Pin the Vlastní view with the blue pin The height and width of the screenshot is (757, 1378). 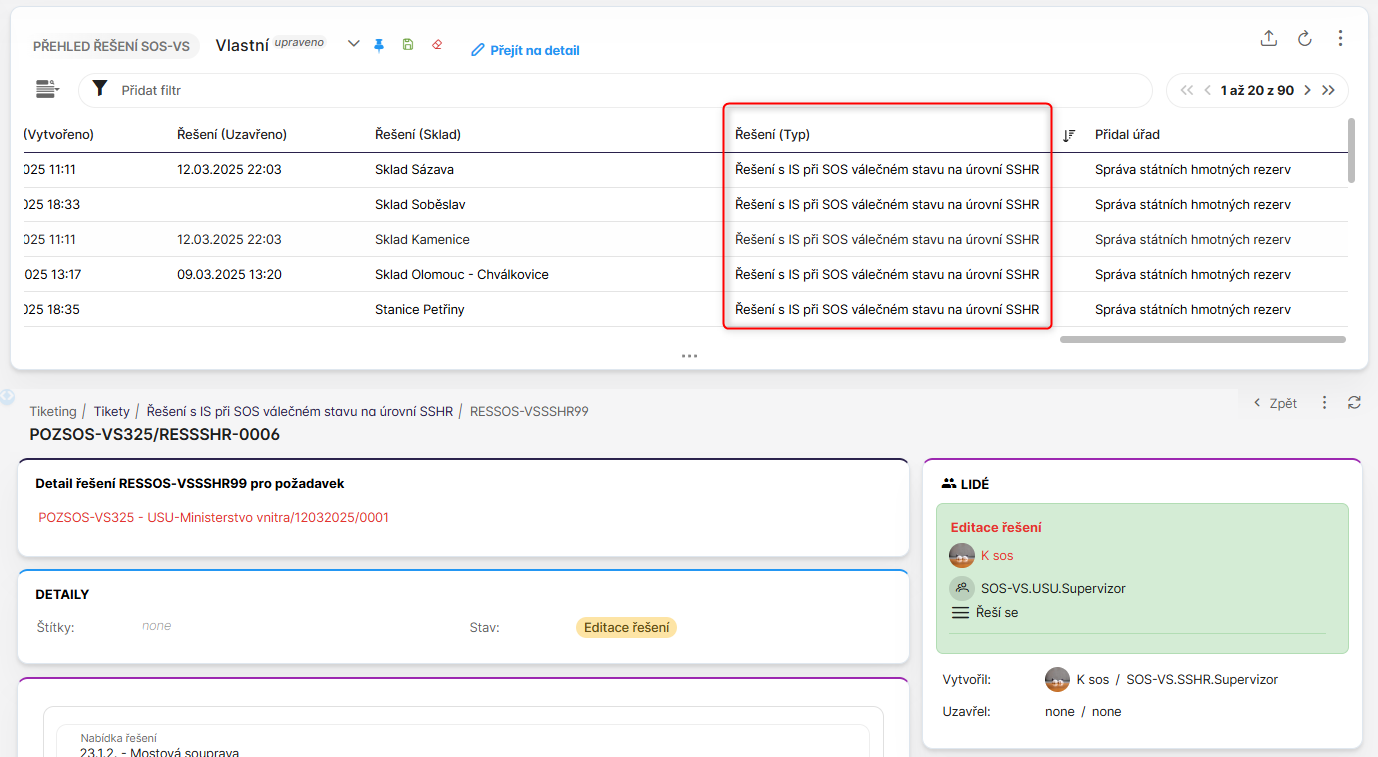pyautogui.click(x=379, y=45)
